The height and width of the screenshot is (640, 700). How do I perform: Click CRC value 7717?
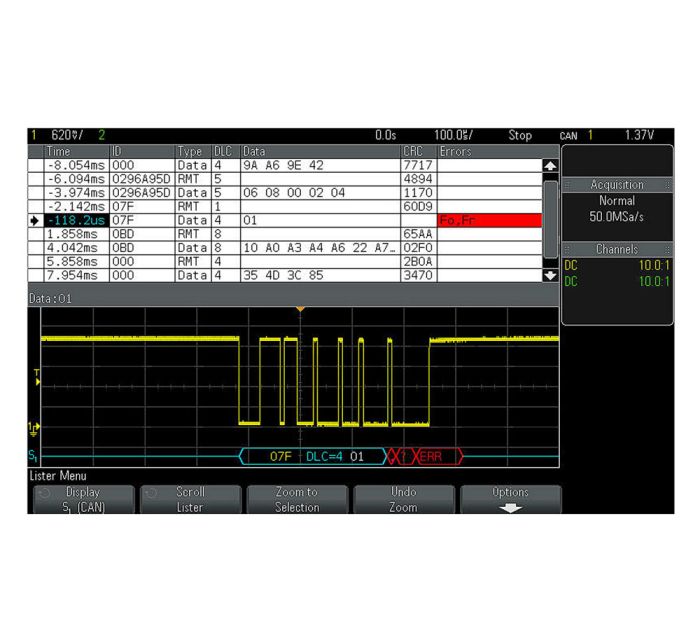[x=419, y=166]
